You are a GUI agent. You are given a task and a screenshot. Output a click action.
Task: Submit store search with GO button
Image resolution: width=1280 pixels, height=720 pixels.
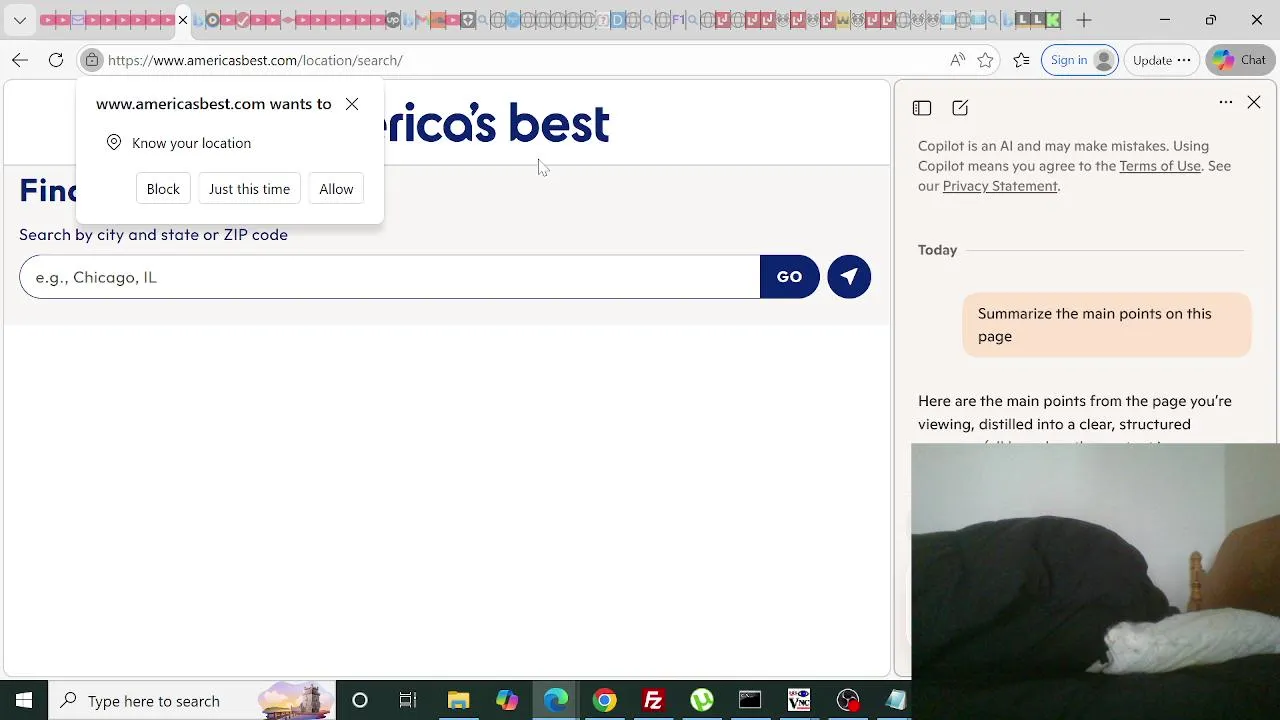pos(789,277)
